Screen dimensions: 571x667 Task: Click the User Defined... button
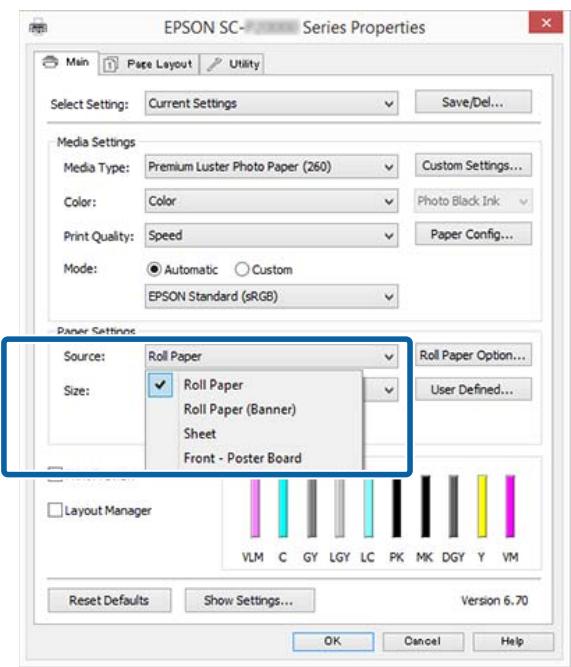coord(473,389)
